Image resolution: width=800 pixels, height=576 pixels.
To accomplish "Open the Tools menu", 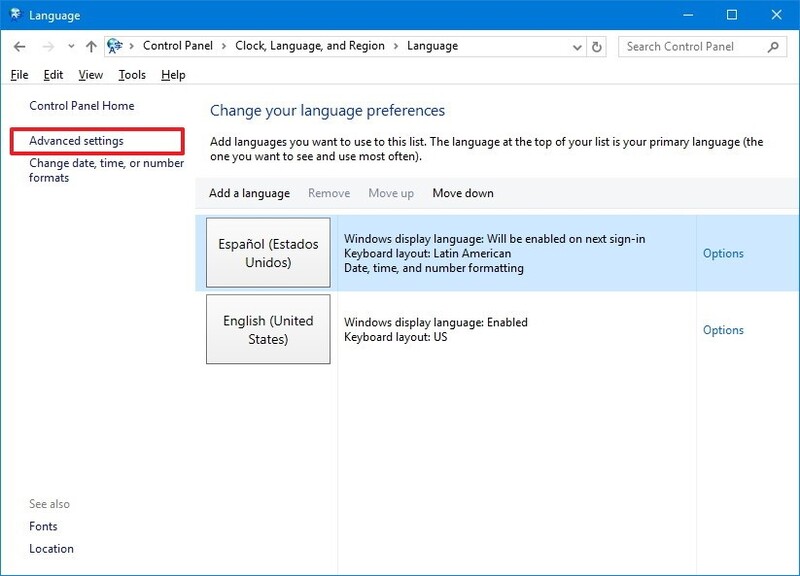I will (132, 75).
